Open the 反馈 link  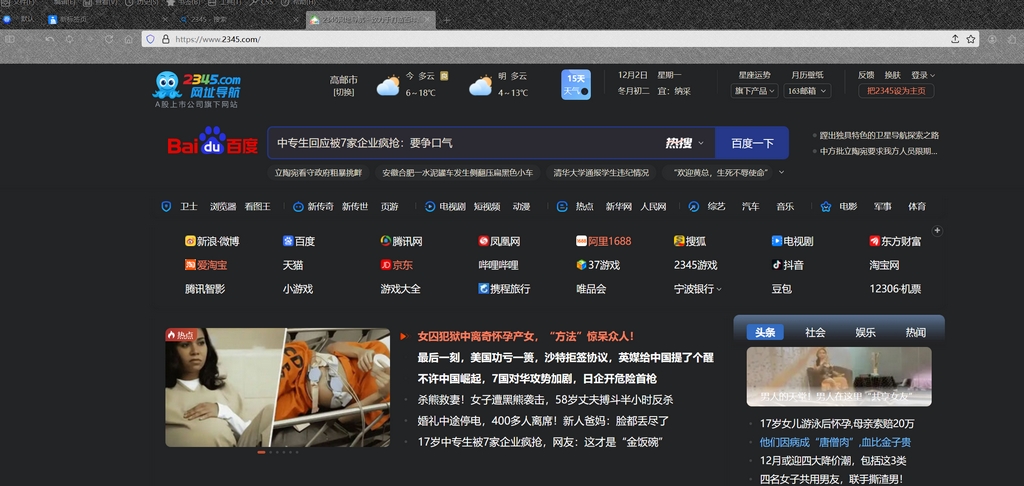pos(866,75)
